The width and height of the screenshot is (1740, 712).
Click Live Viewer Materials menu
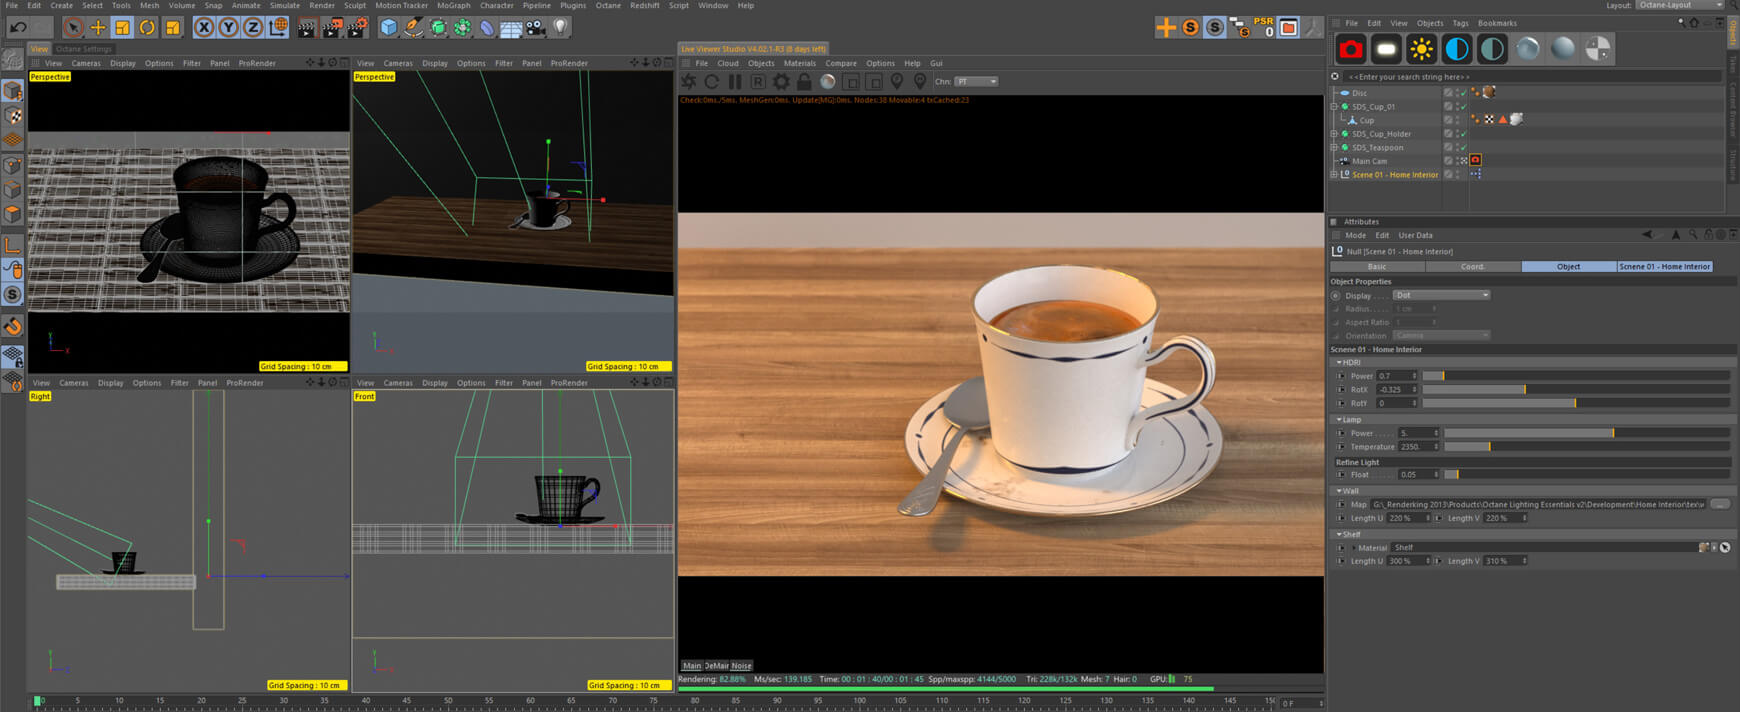(800, 63)
